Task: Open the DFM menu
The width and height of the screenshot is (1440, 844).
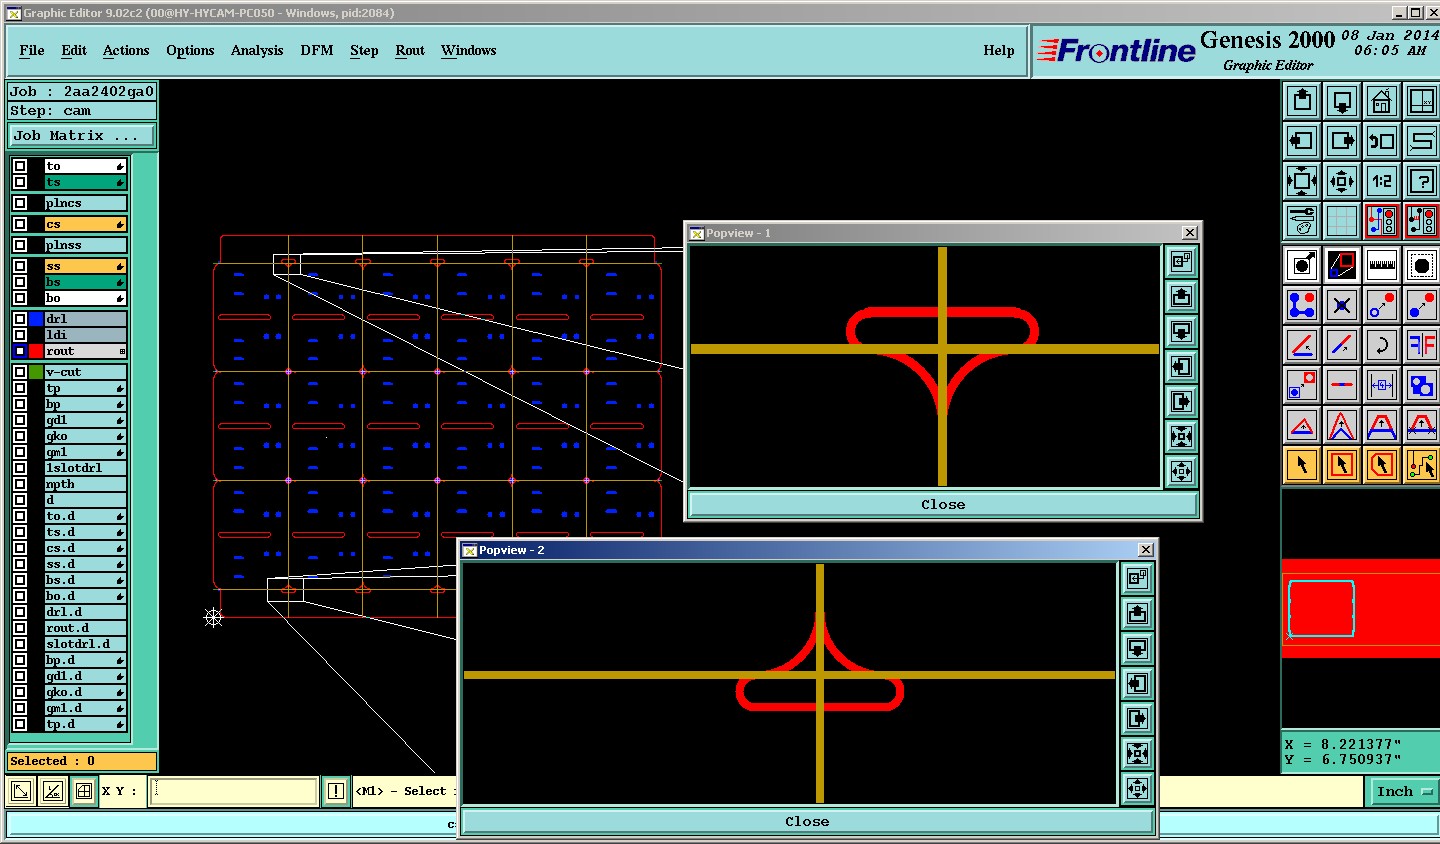Action: click(316, 50)
